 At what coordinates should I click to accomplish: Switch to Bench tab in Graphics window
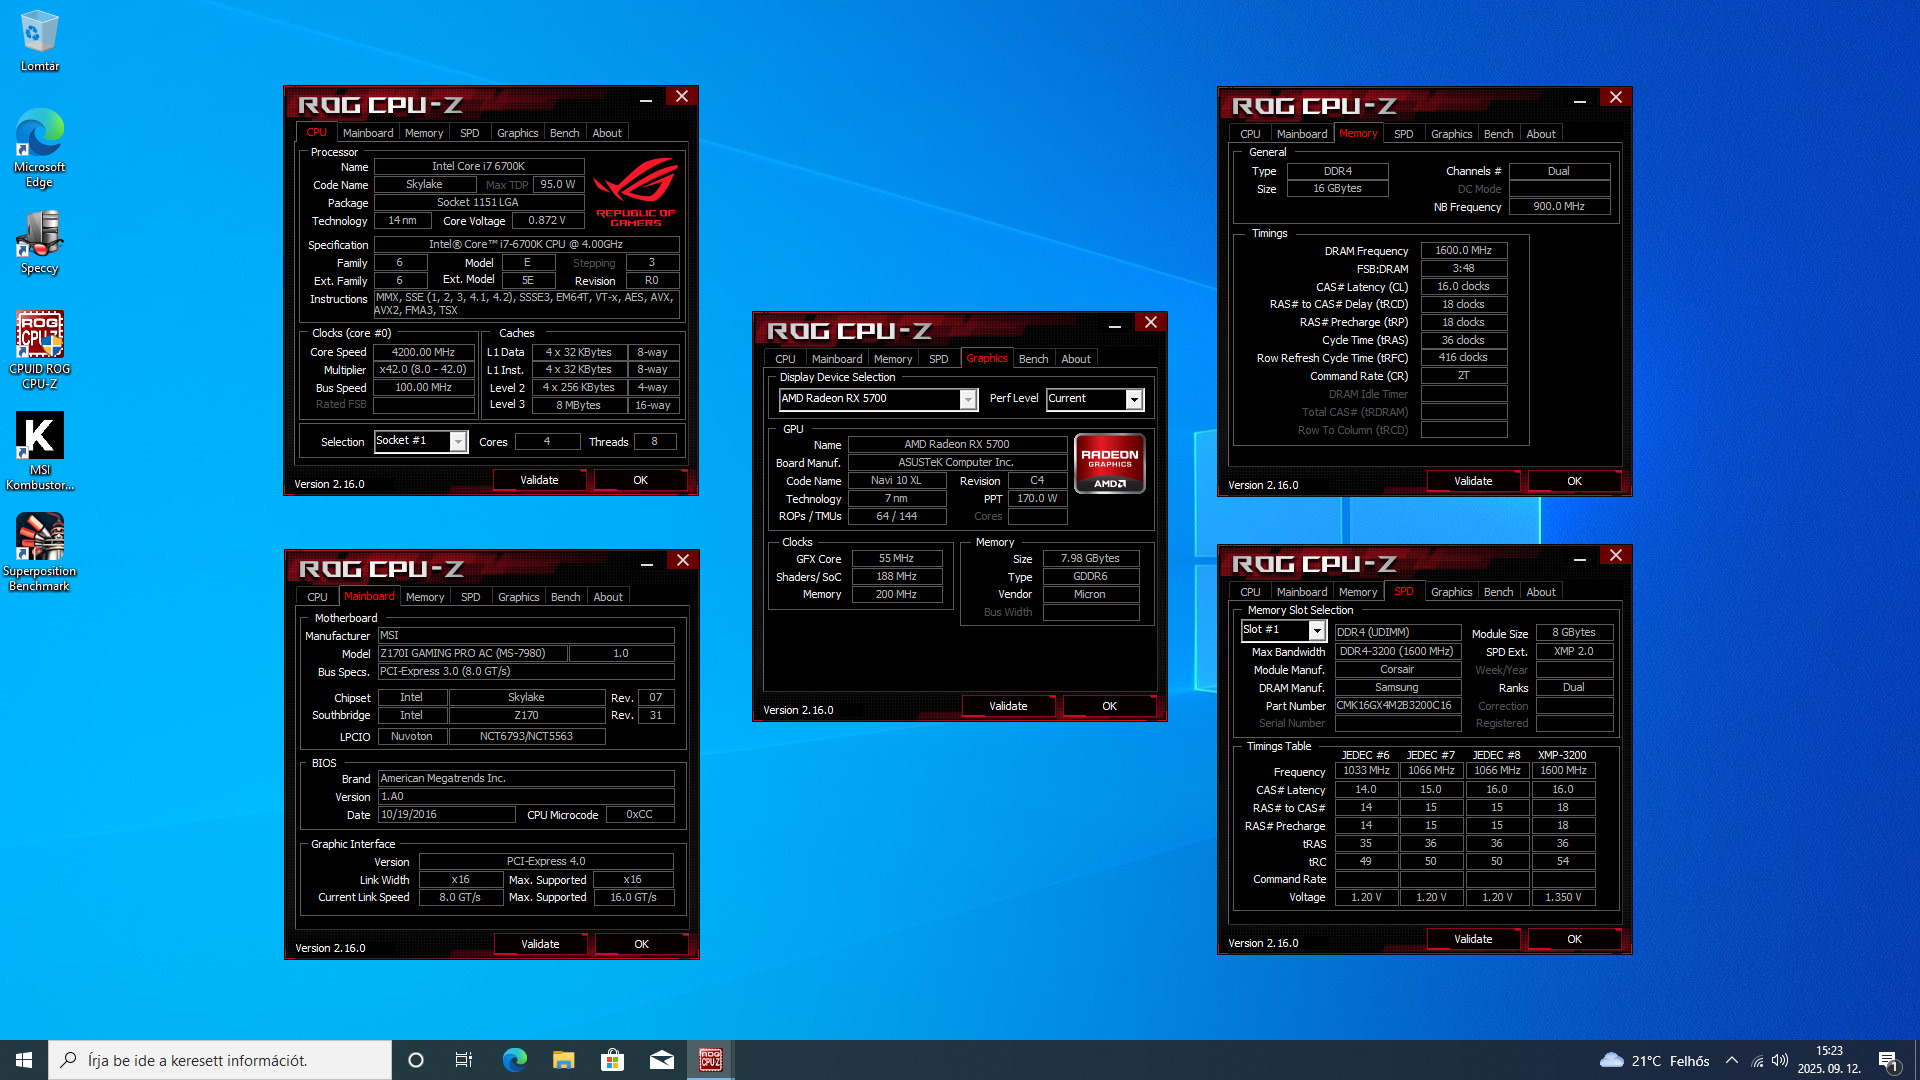[x=1033, y=359]
